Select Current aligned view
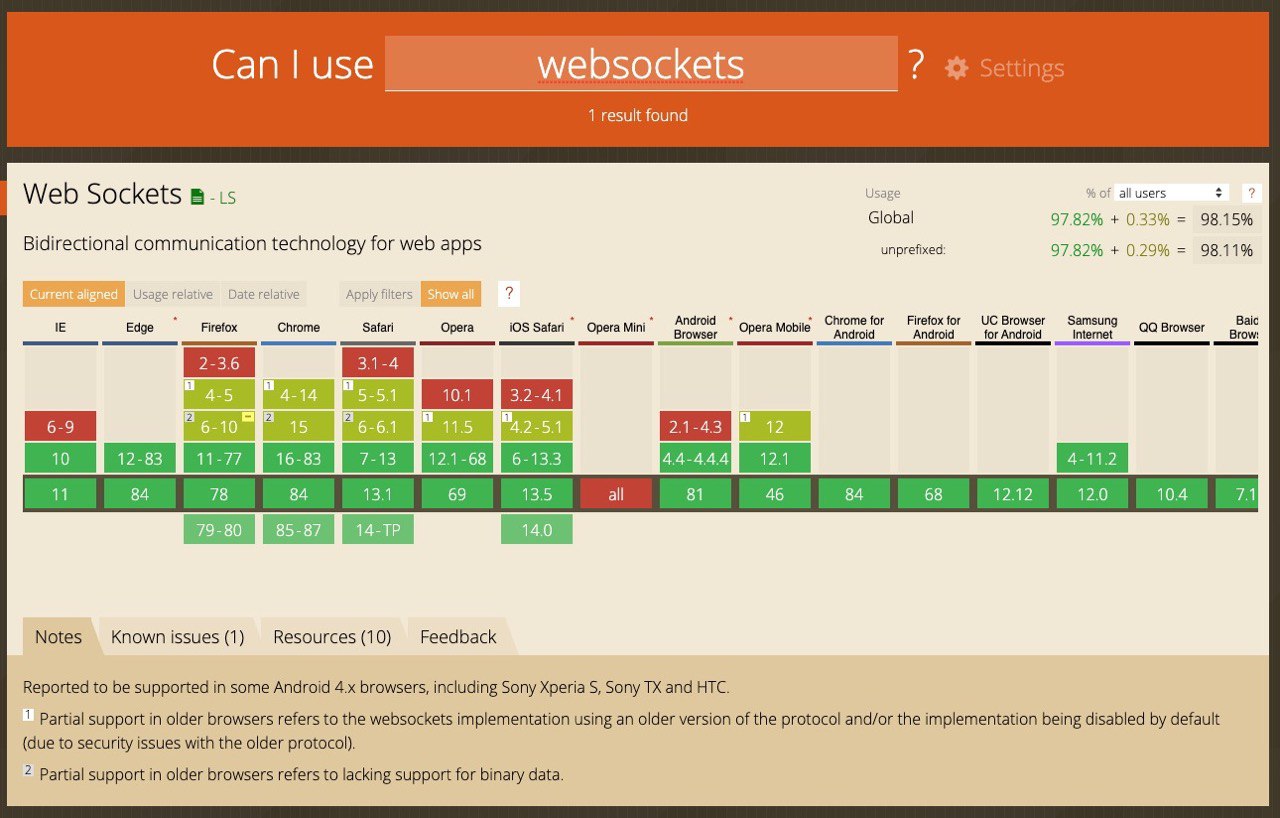The image size is (1280, 818). click(x=74, y=294)
